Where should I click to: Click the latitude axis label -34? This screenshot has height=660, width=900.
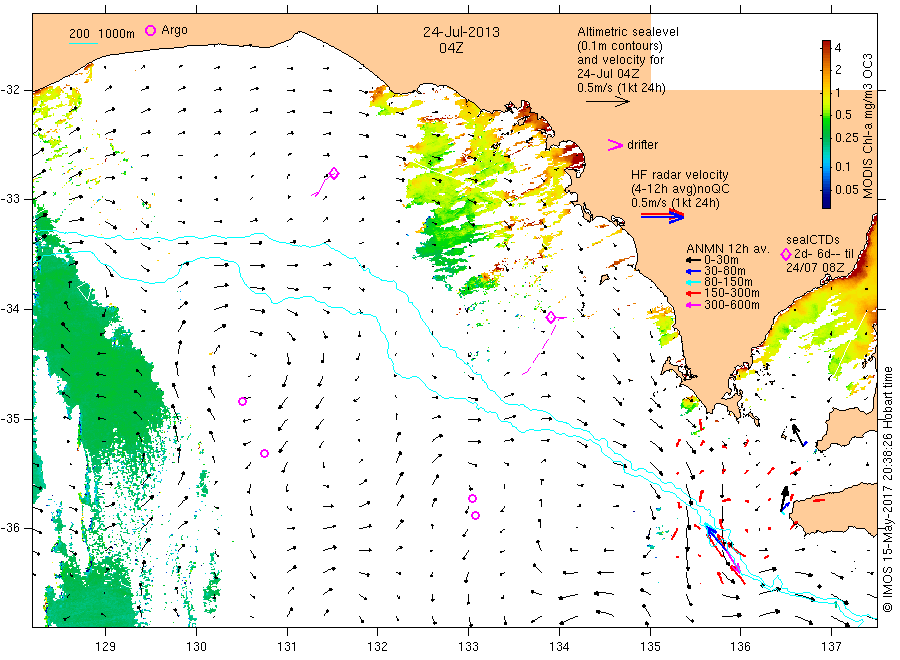click(10, 309)
